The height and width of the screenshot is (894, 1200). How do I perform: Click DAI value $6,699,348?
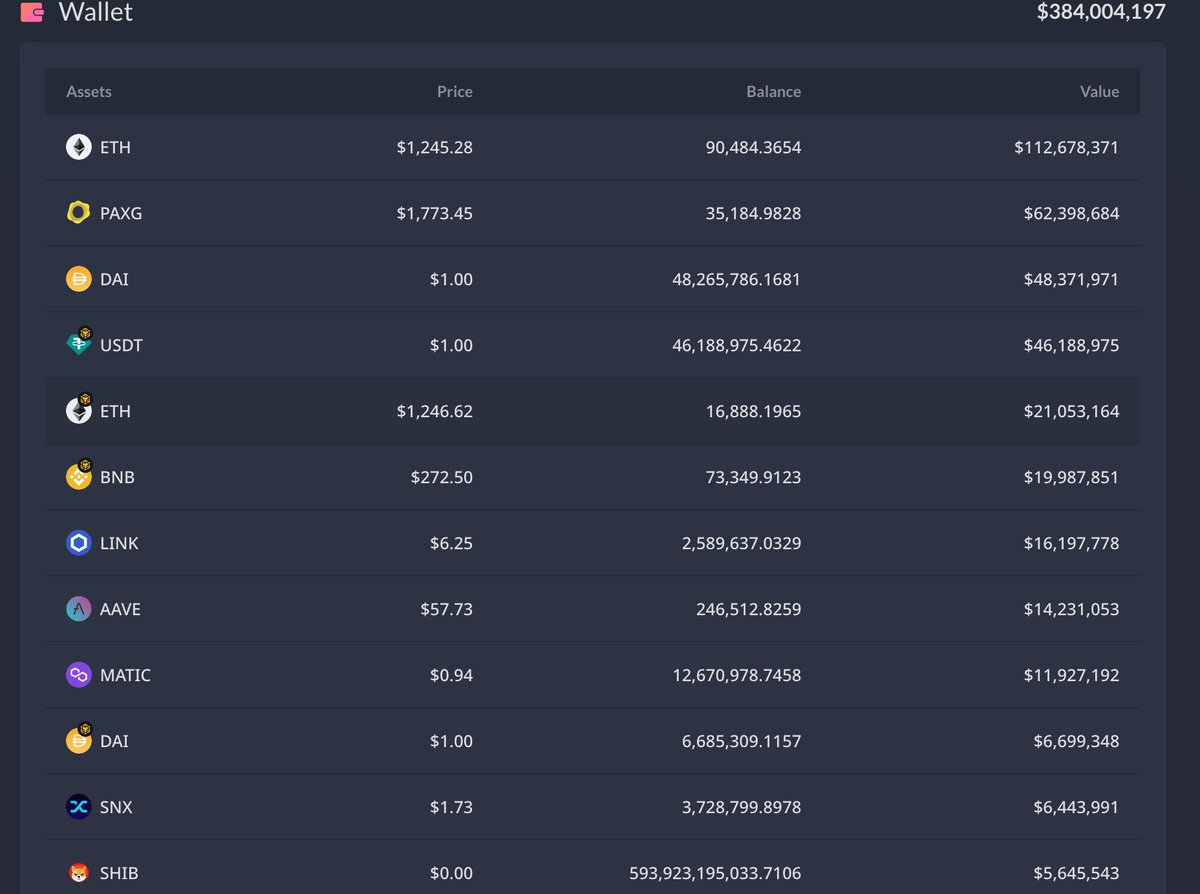(x=1077, y=741)
